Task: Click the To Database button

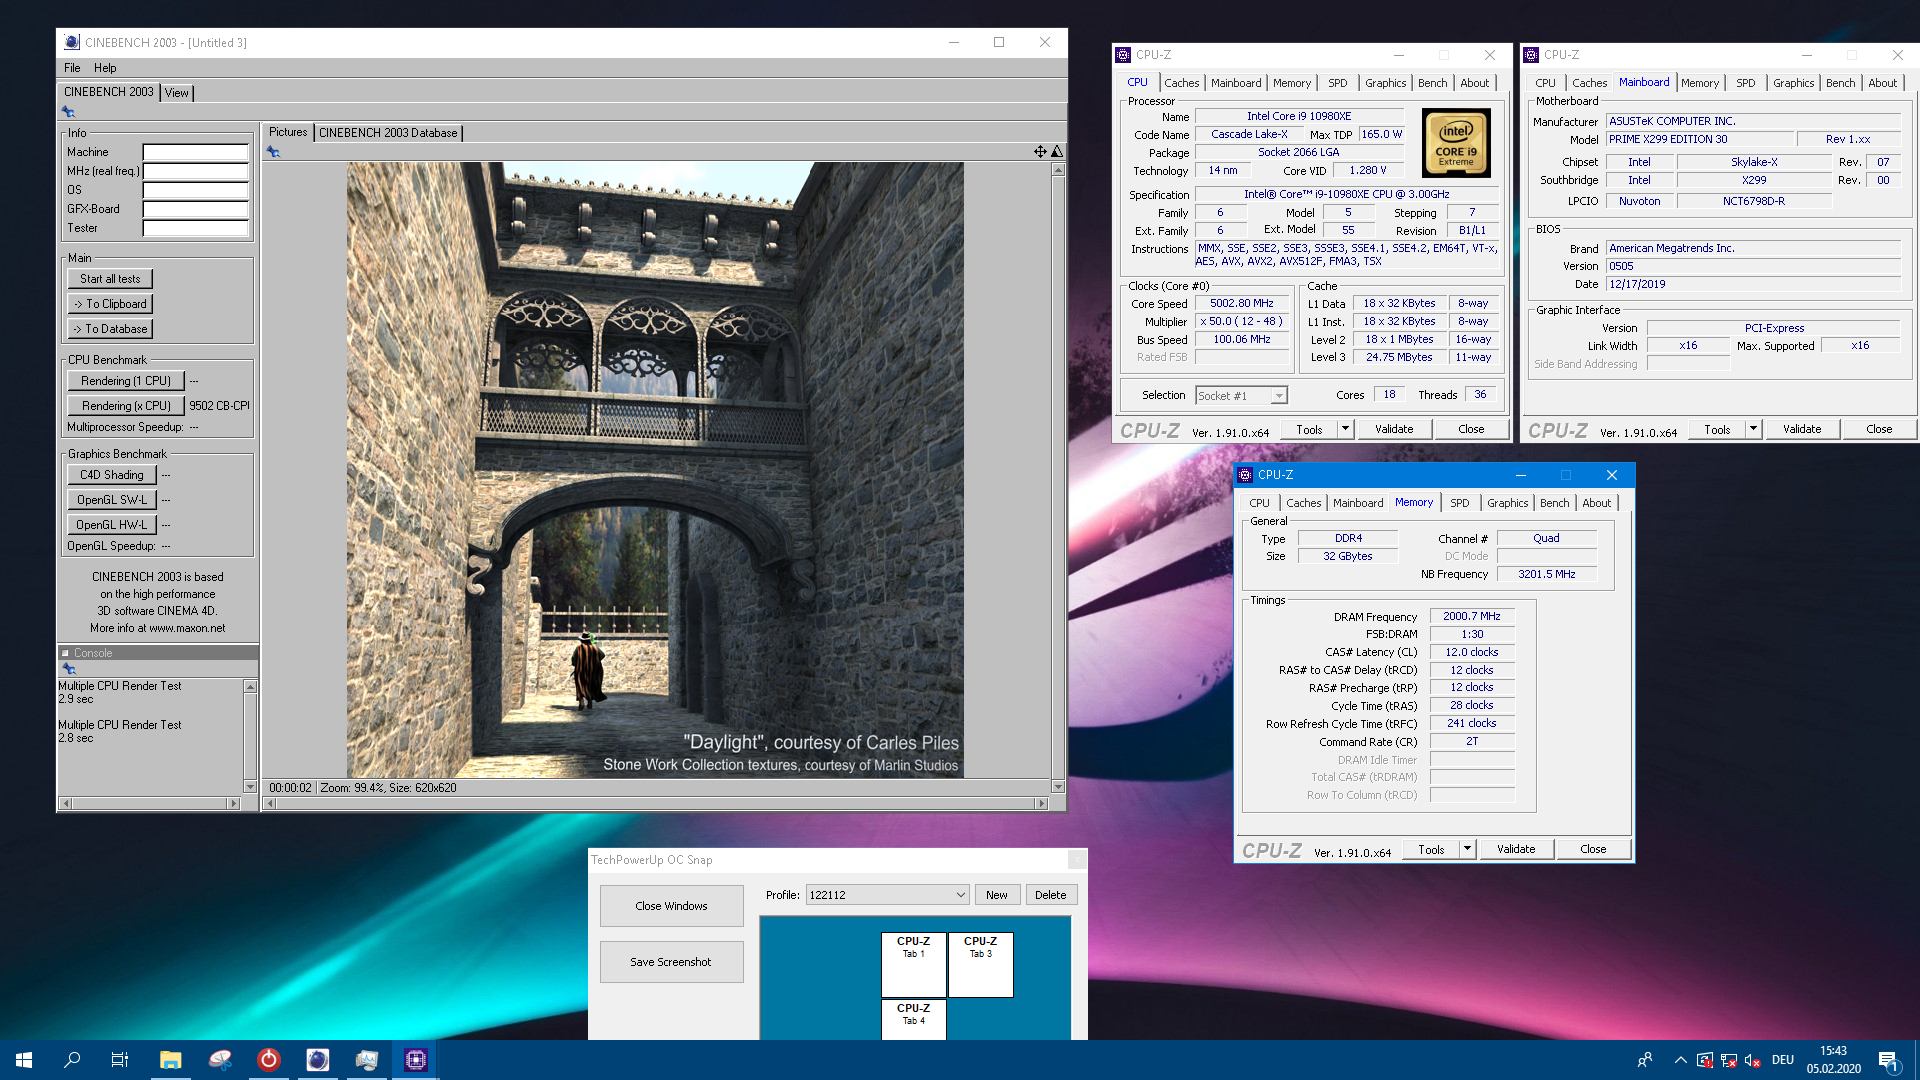Action: click(x=110, y=329)
